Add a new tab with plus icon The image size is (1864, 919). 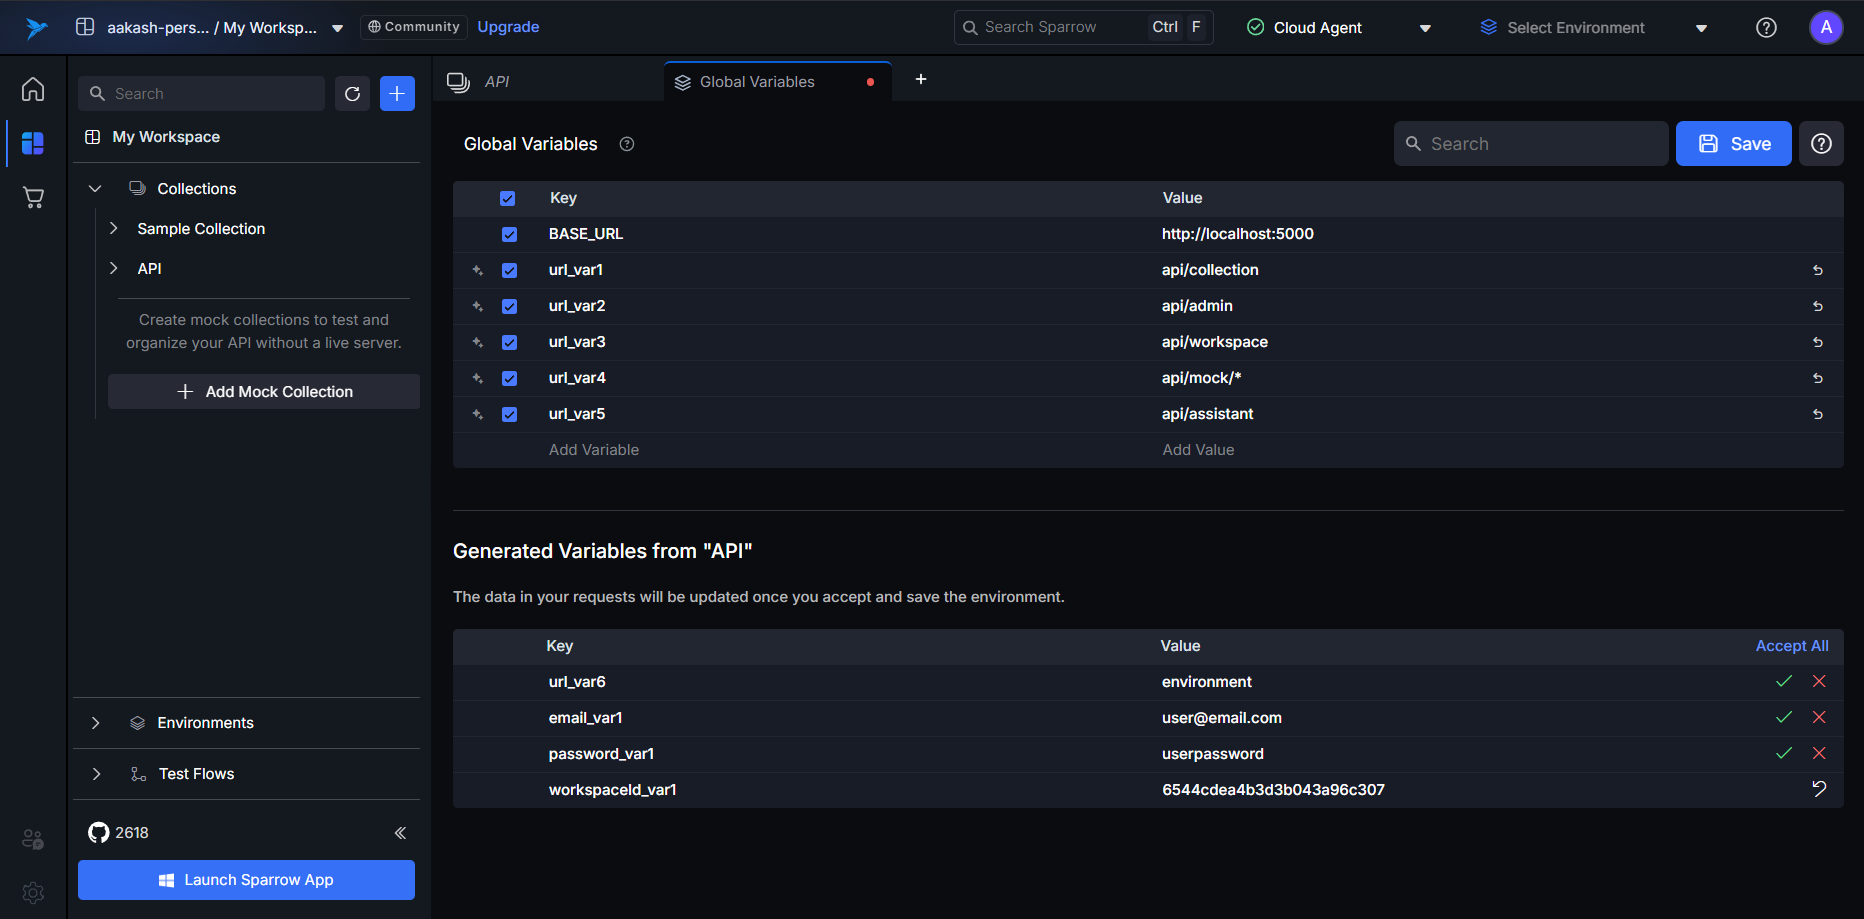(921, 79)
